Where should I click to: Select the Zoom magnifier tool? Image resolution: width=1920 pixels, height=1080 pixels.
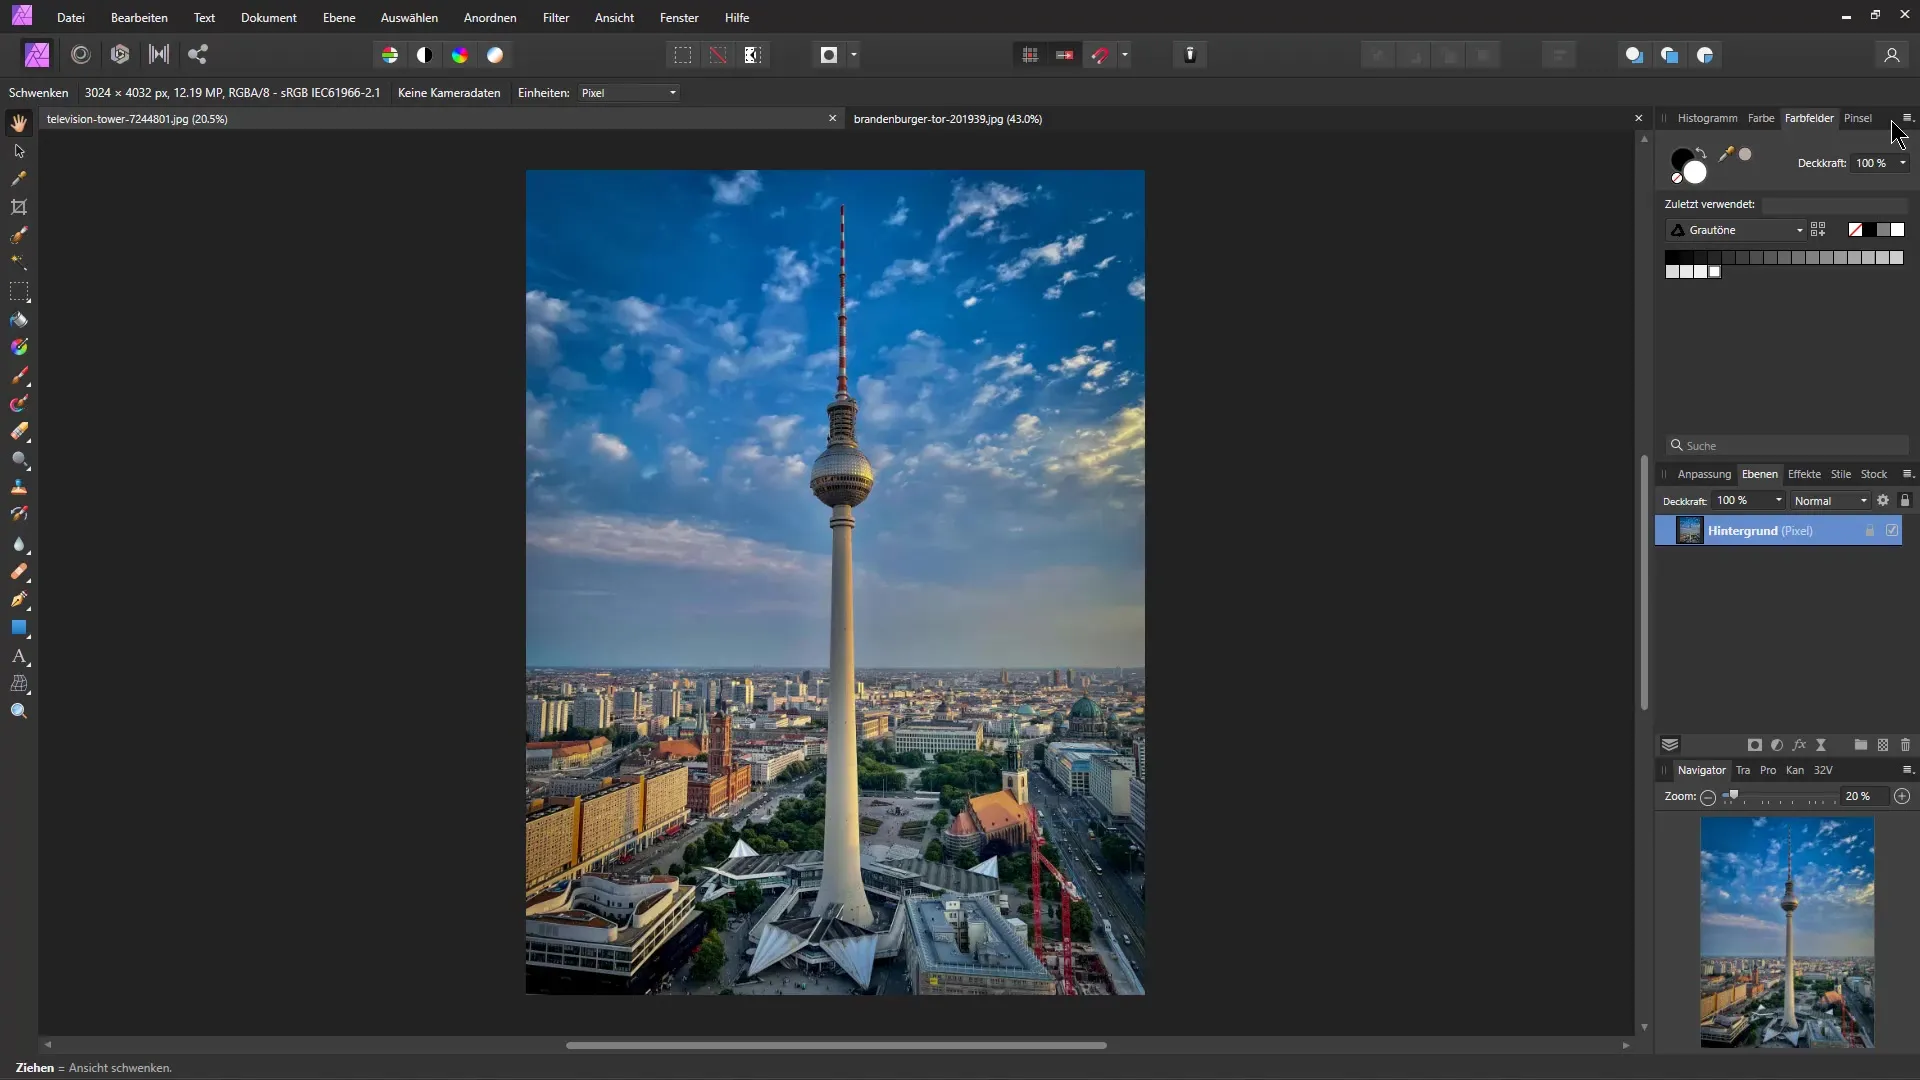[19, 711]
